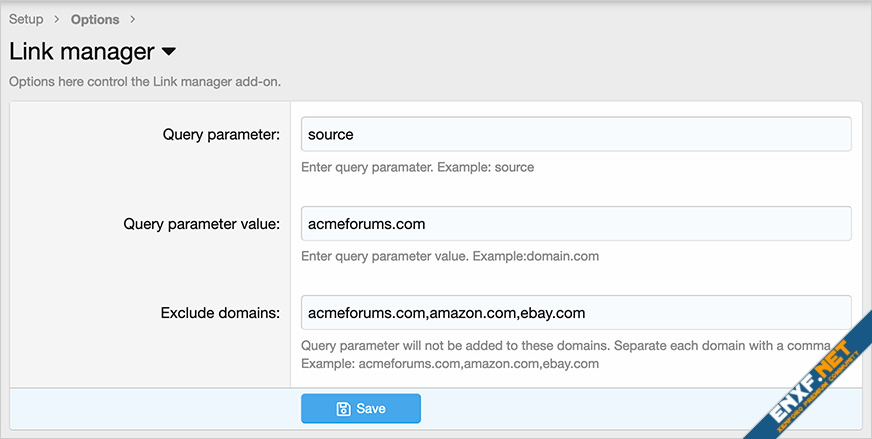The height and width of the screenshot is (439, 872).
Task: Click the Link manager add-on description text
Action: pos(145,81)
